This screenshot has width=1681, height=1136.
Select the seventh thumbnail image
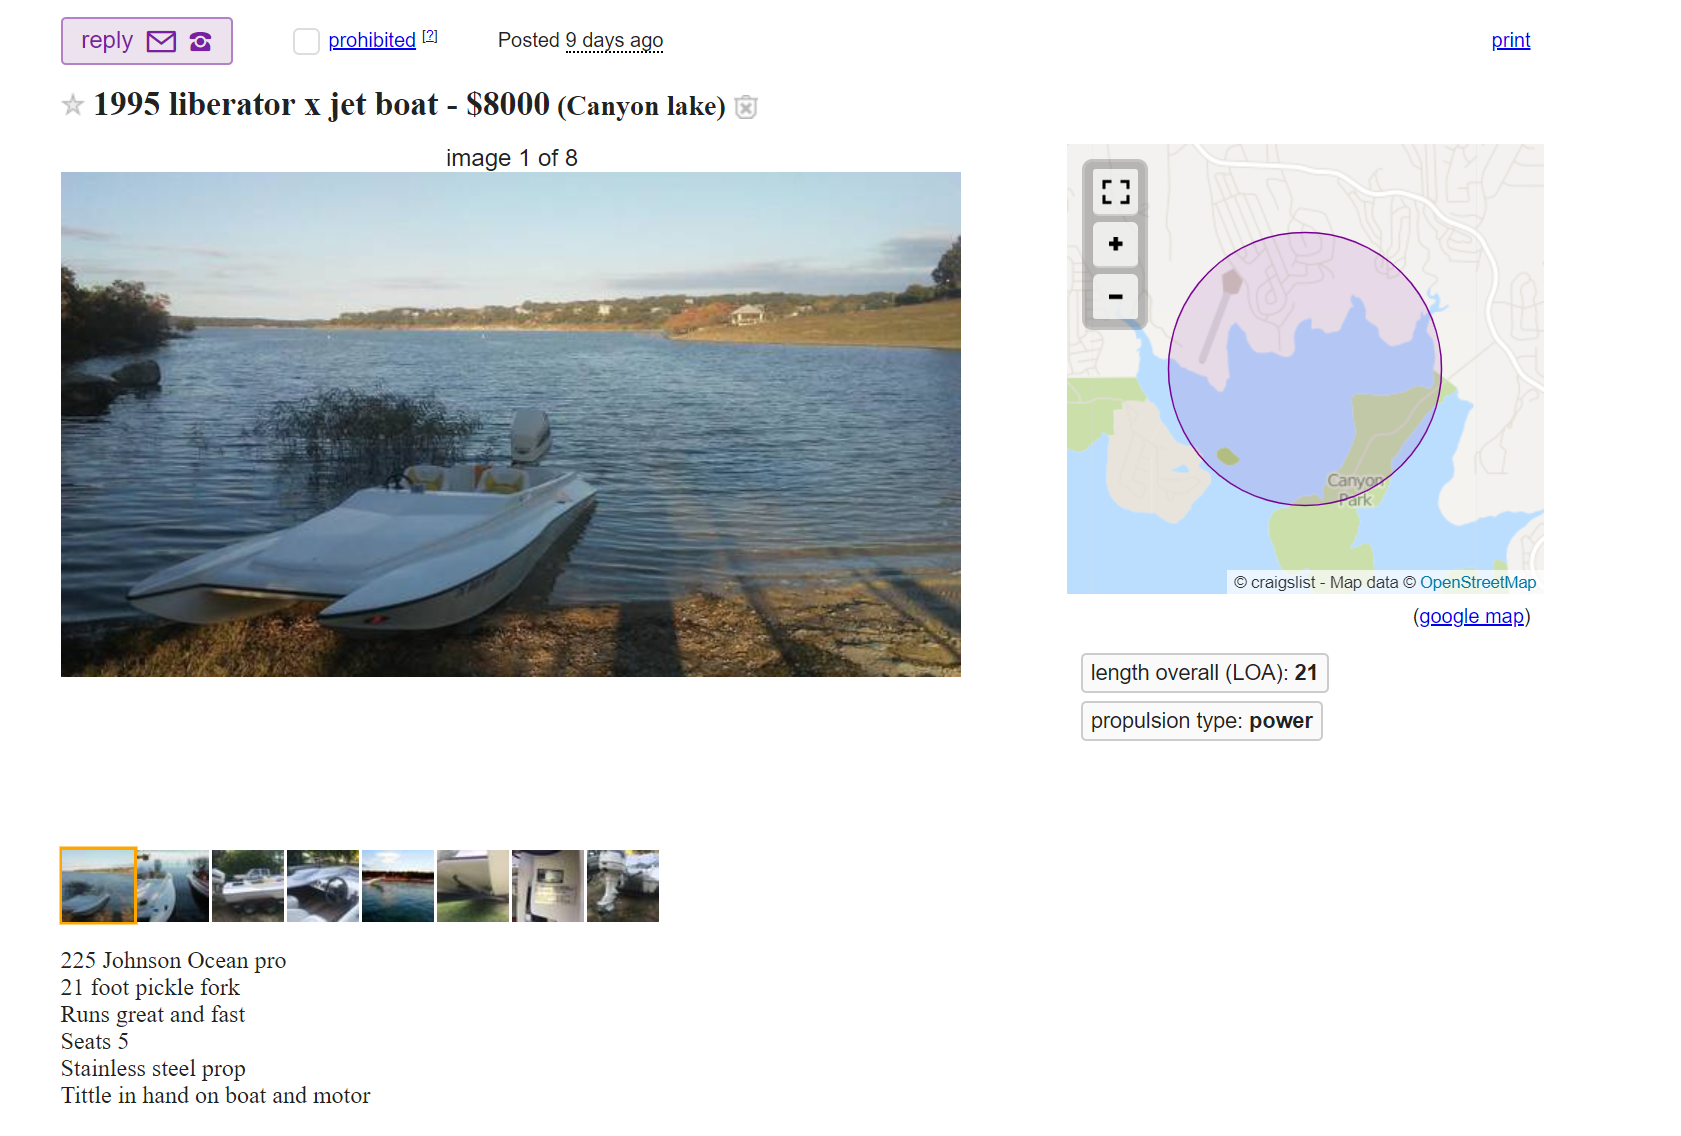point(548,886)
